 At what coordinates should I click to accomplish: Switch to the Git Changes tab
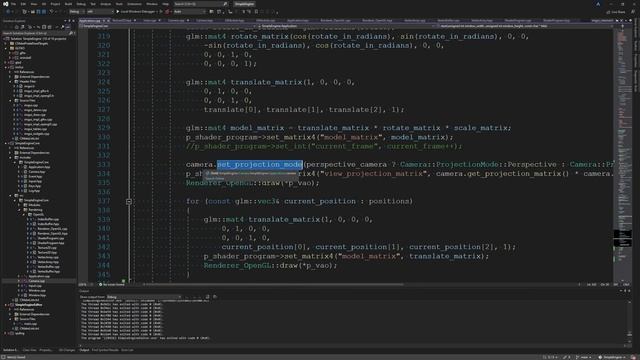coord(67,350)
